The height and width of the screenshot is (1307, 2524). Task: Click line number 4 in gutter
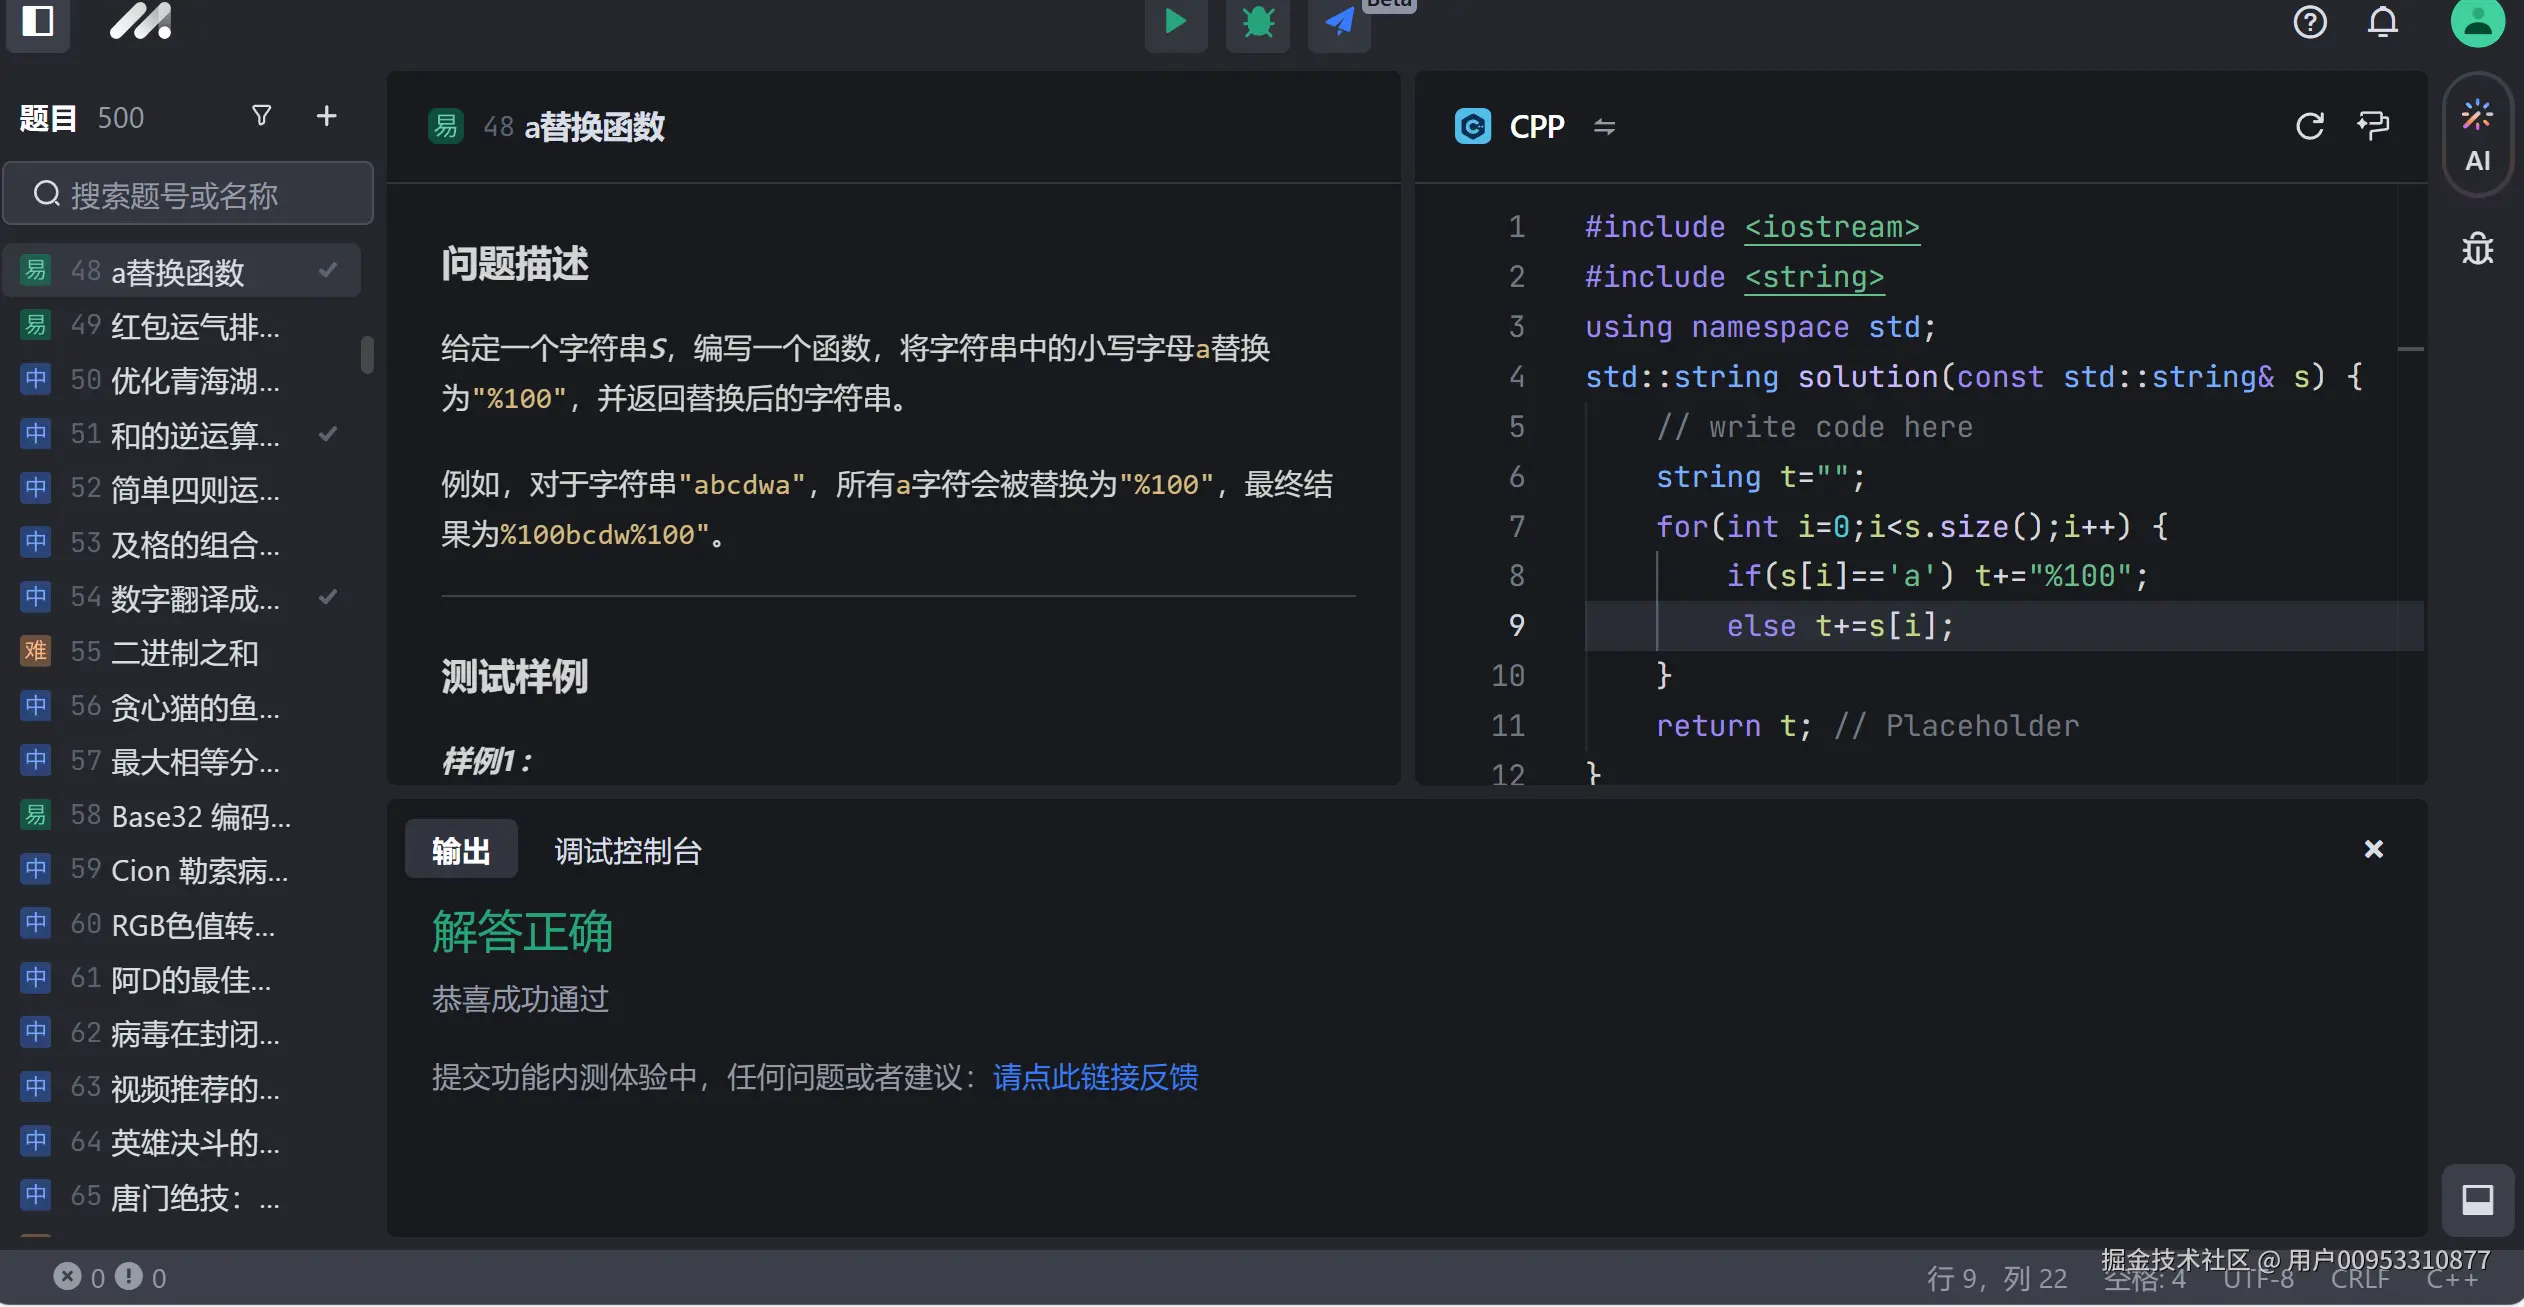click(x=1516, y=376)
